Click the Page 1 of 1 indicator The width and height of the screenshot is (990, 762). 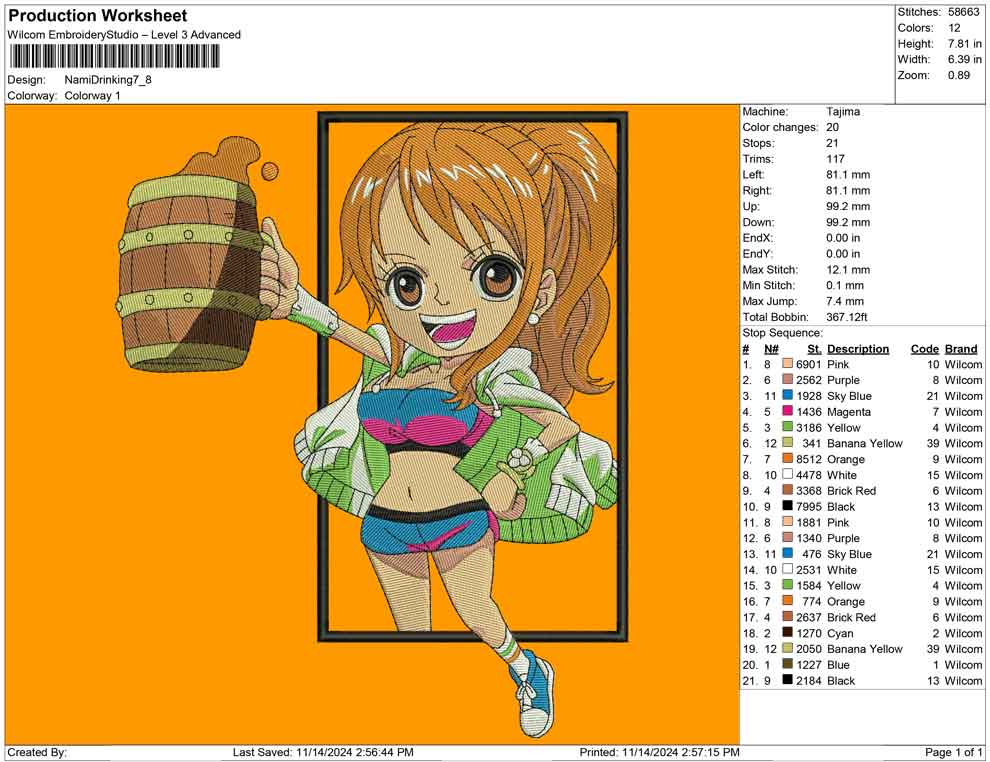coord(953,752)
